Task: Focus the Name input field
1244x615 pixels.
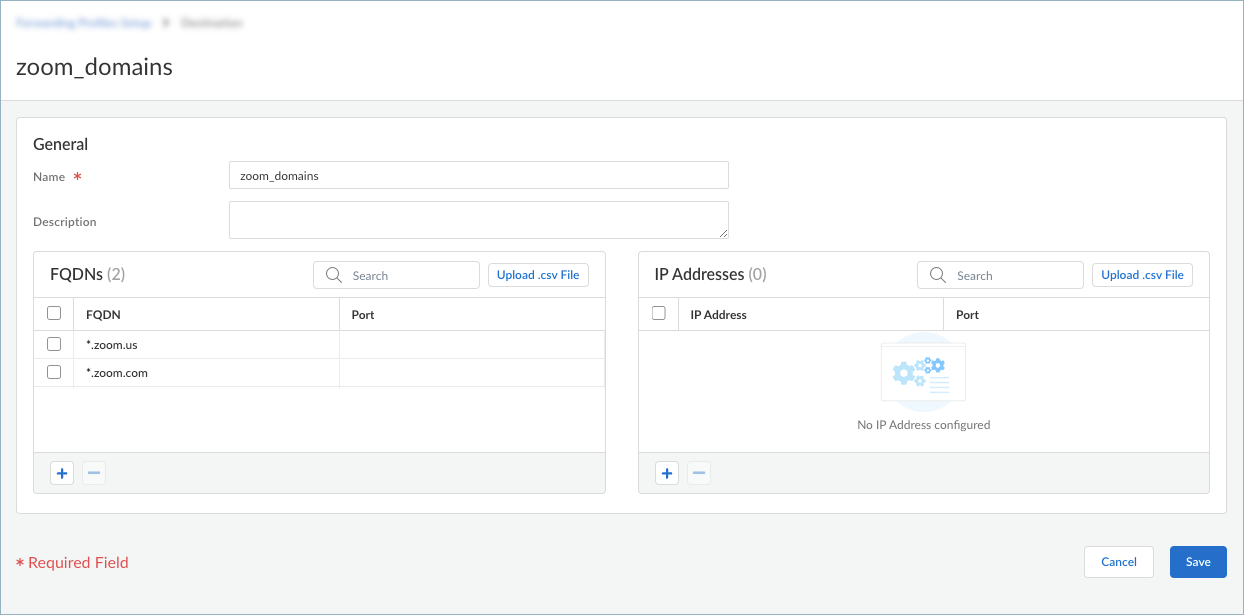Action: click(478, 176)
